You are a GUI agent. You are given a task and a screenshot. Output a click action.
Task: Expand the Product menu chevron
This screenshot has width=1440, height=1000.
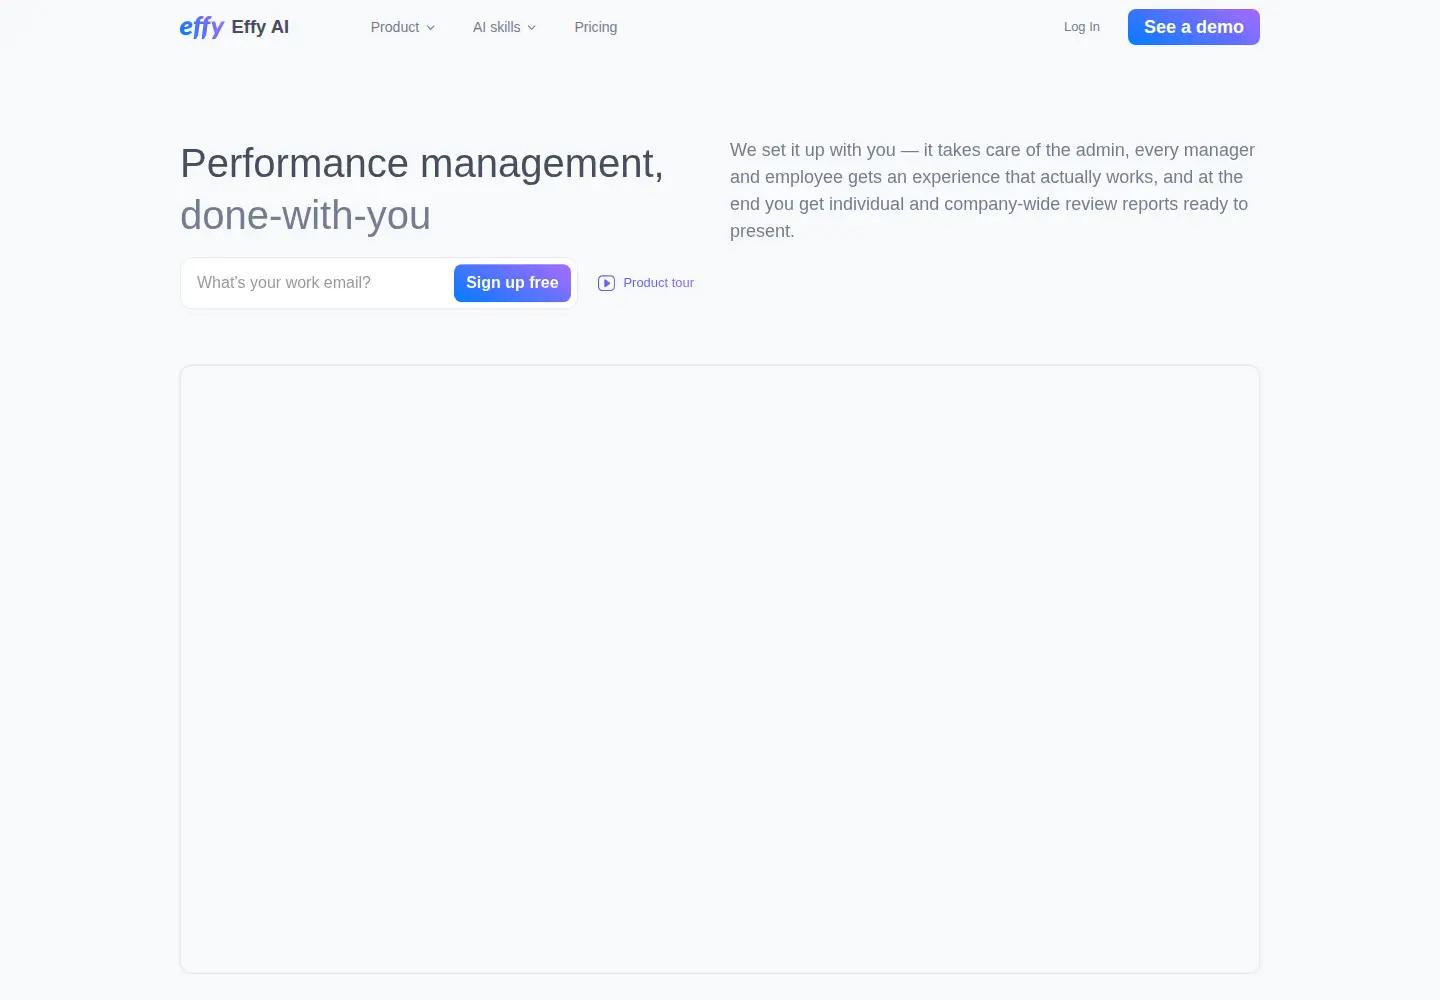(x=431, y=28)
